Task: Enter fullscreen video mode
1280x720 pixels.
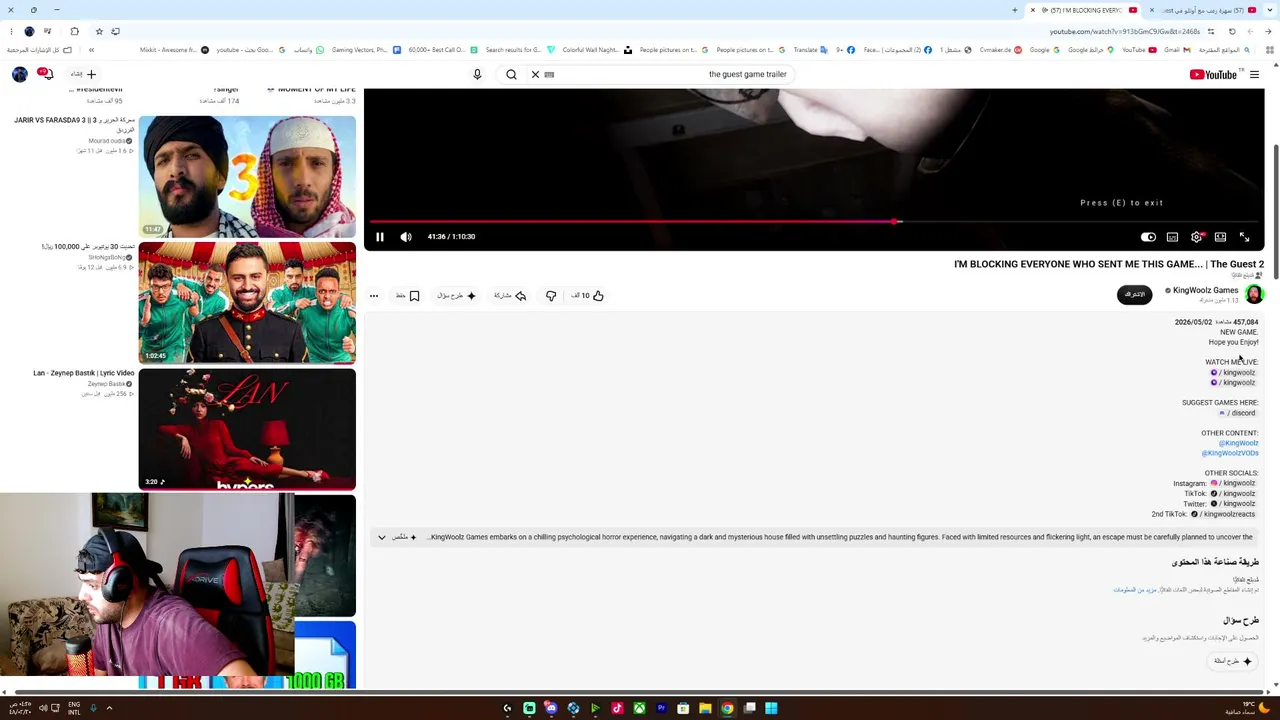Action: (1244, 237)
